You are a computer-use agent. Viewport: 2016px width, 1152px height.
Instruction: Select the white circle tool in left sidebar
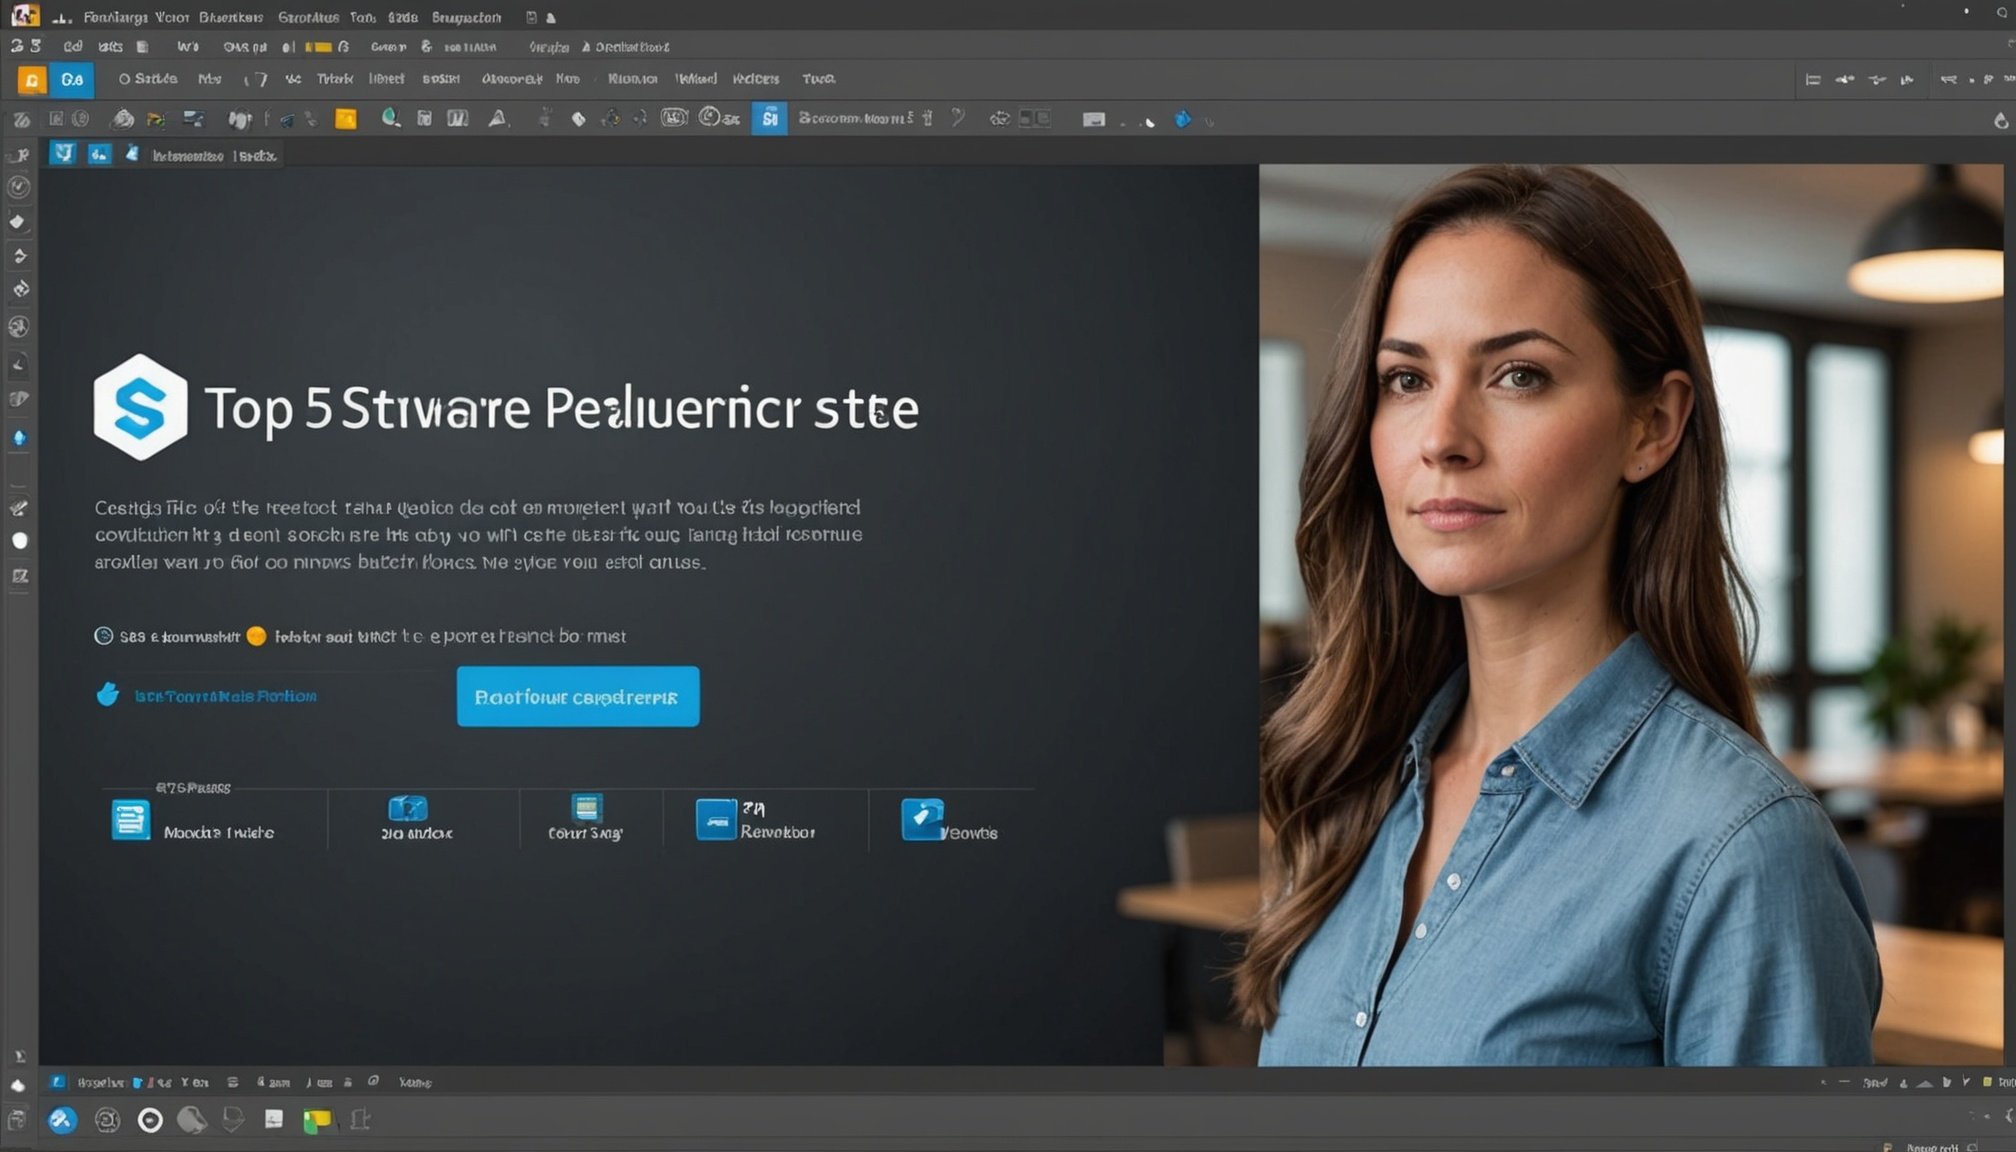click(x=19, y=541)
